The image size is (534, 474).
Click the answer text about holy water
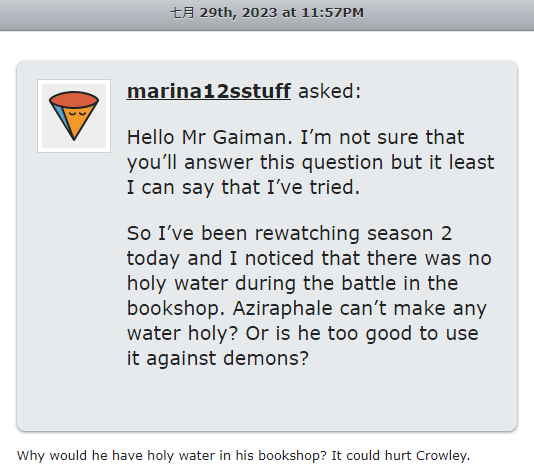click(x=244, y=456)
